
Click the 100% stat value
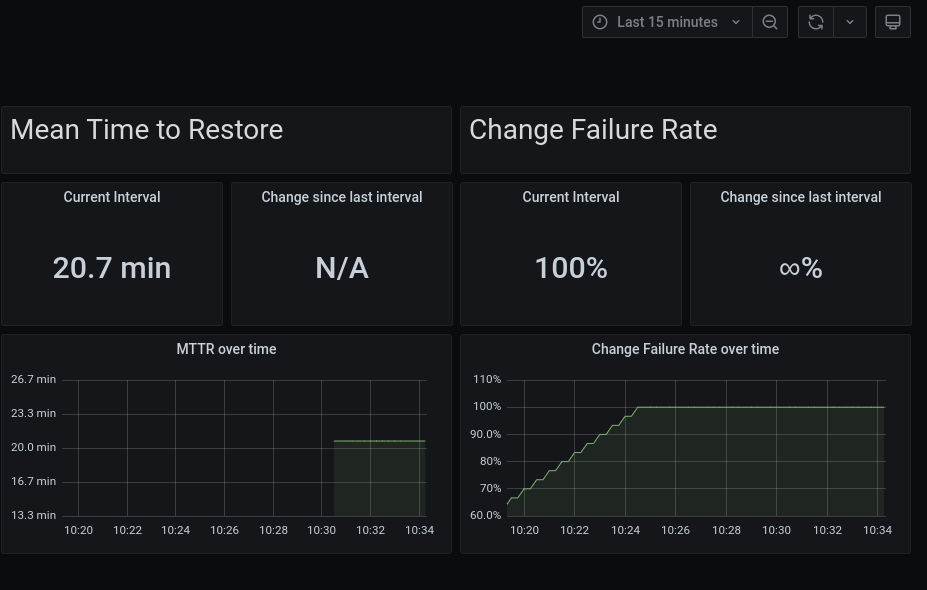tap(571, 268)
